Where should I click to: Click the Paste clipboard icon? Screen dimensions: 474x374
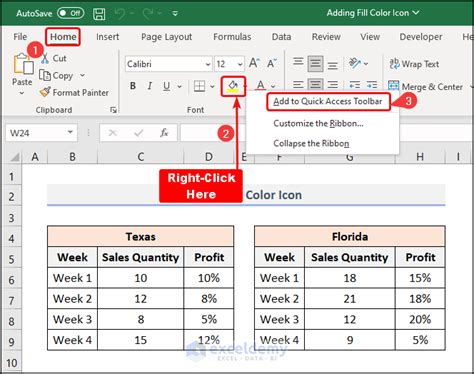point(23,63)
